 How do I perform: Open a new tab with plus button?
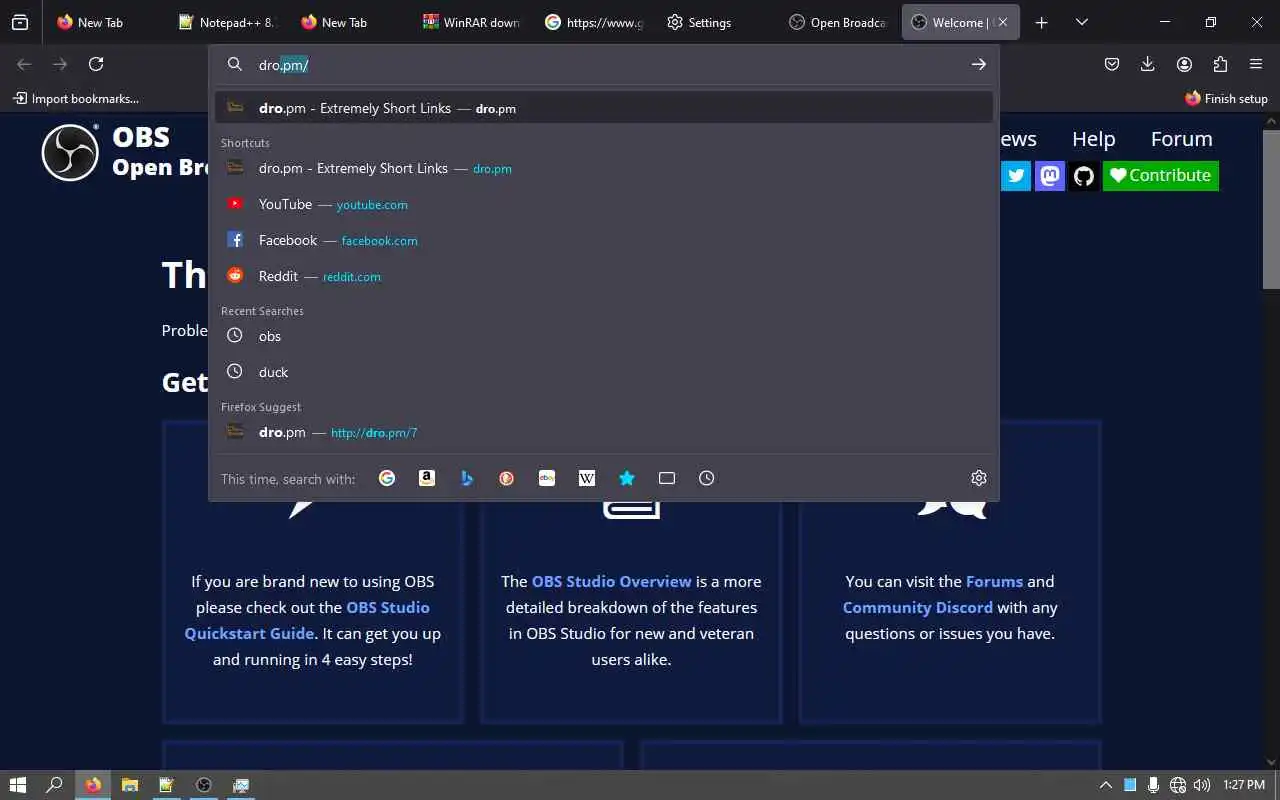click(1042, 22)
